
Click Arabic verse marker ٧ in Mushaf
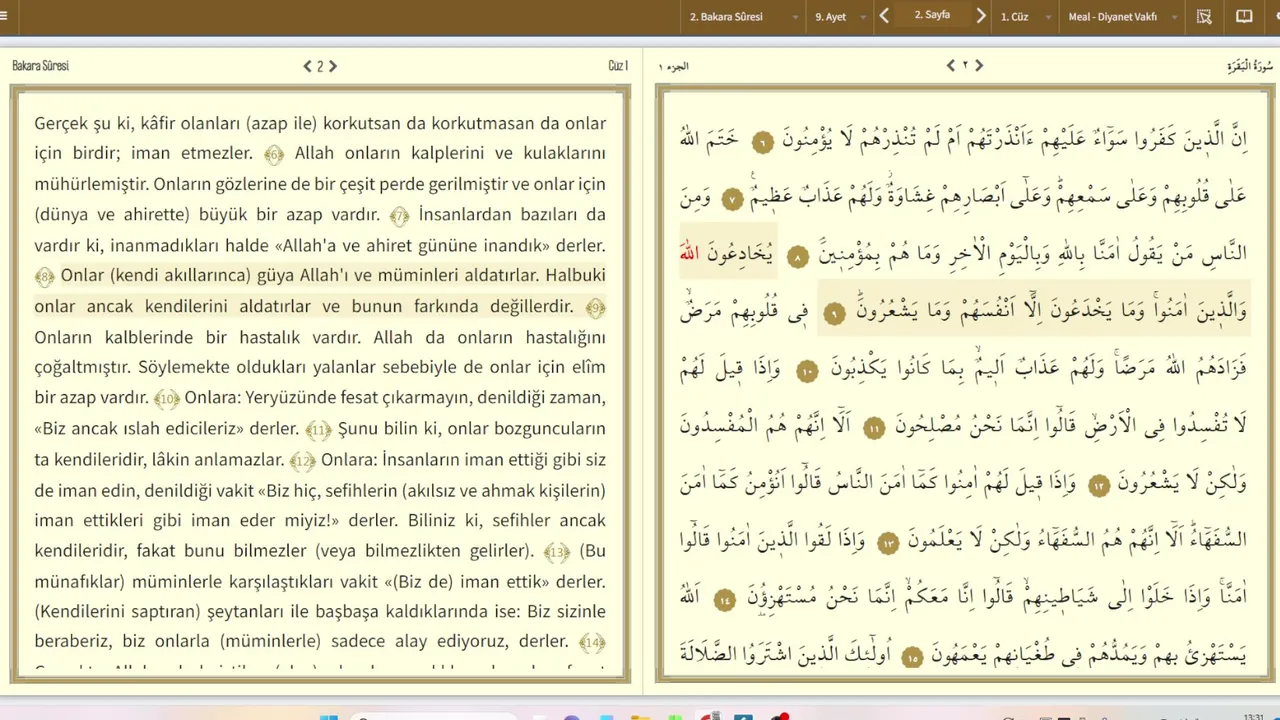click(x=731, y=200)
